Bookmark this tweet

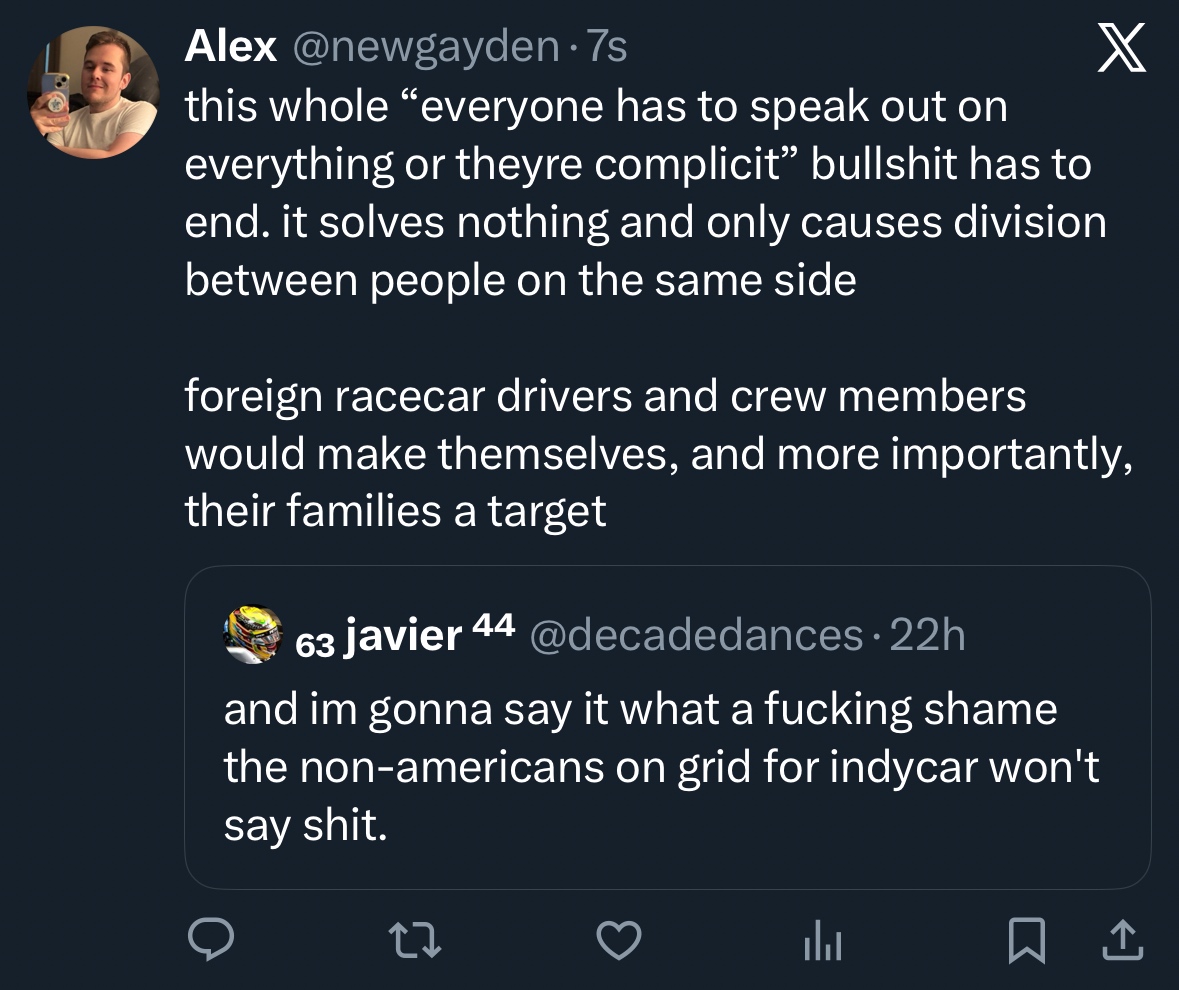tap(1025, 939)
